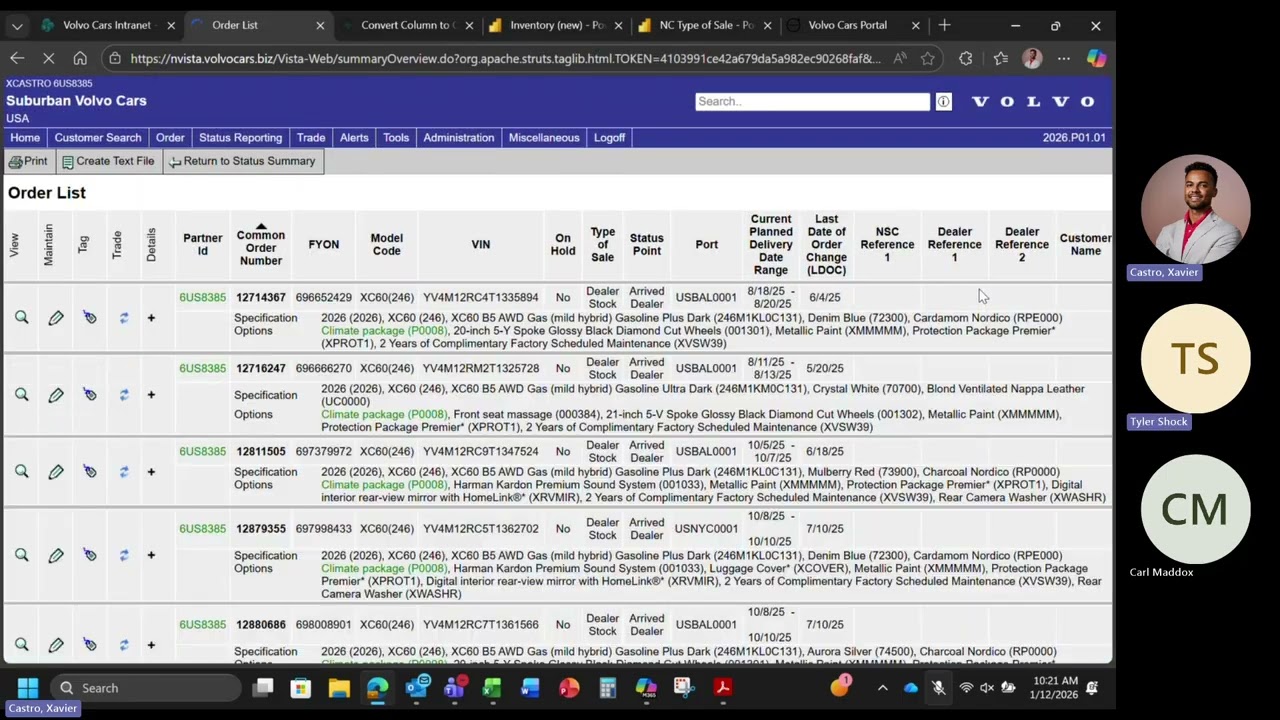Switch to Volvo Cars Portal tab
The height and width of the screenshot is (720, 1280).
click(847, 25)
